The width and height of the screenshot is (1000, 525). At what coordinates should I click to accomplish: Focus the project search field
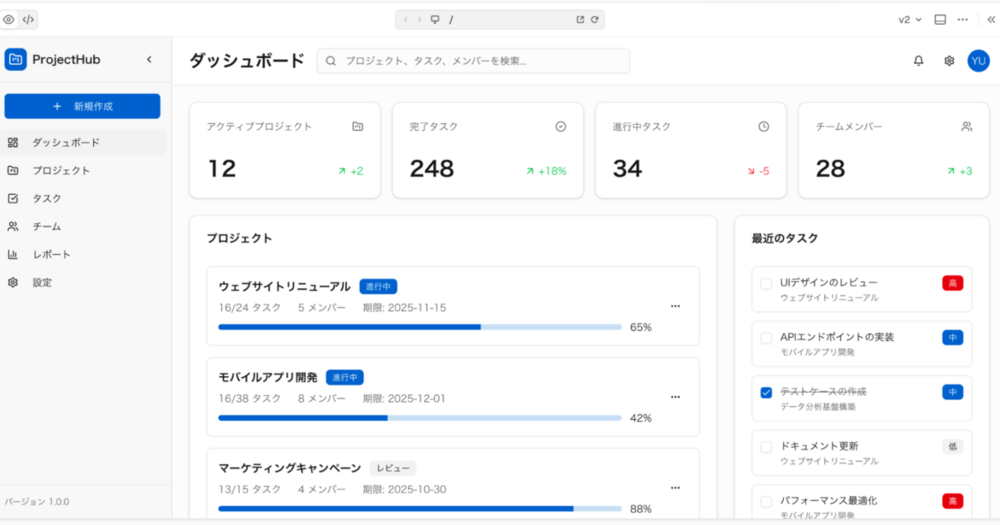pos(473,61)
